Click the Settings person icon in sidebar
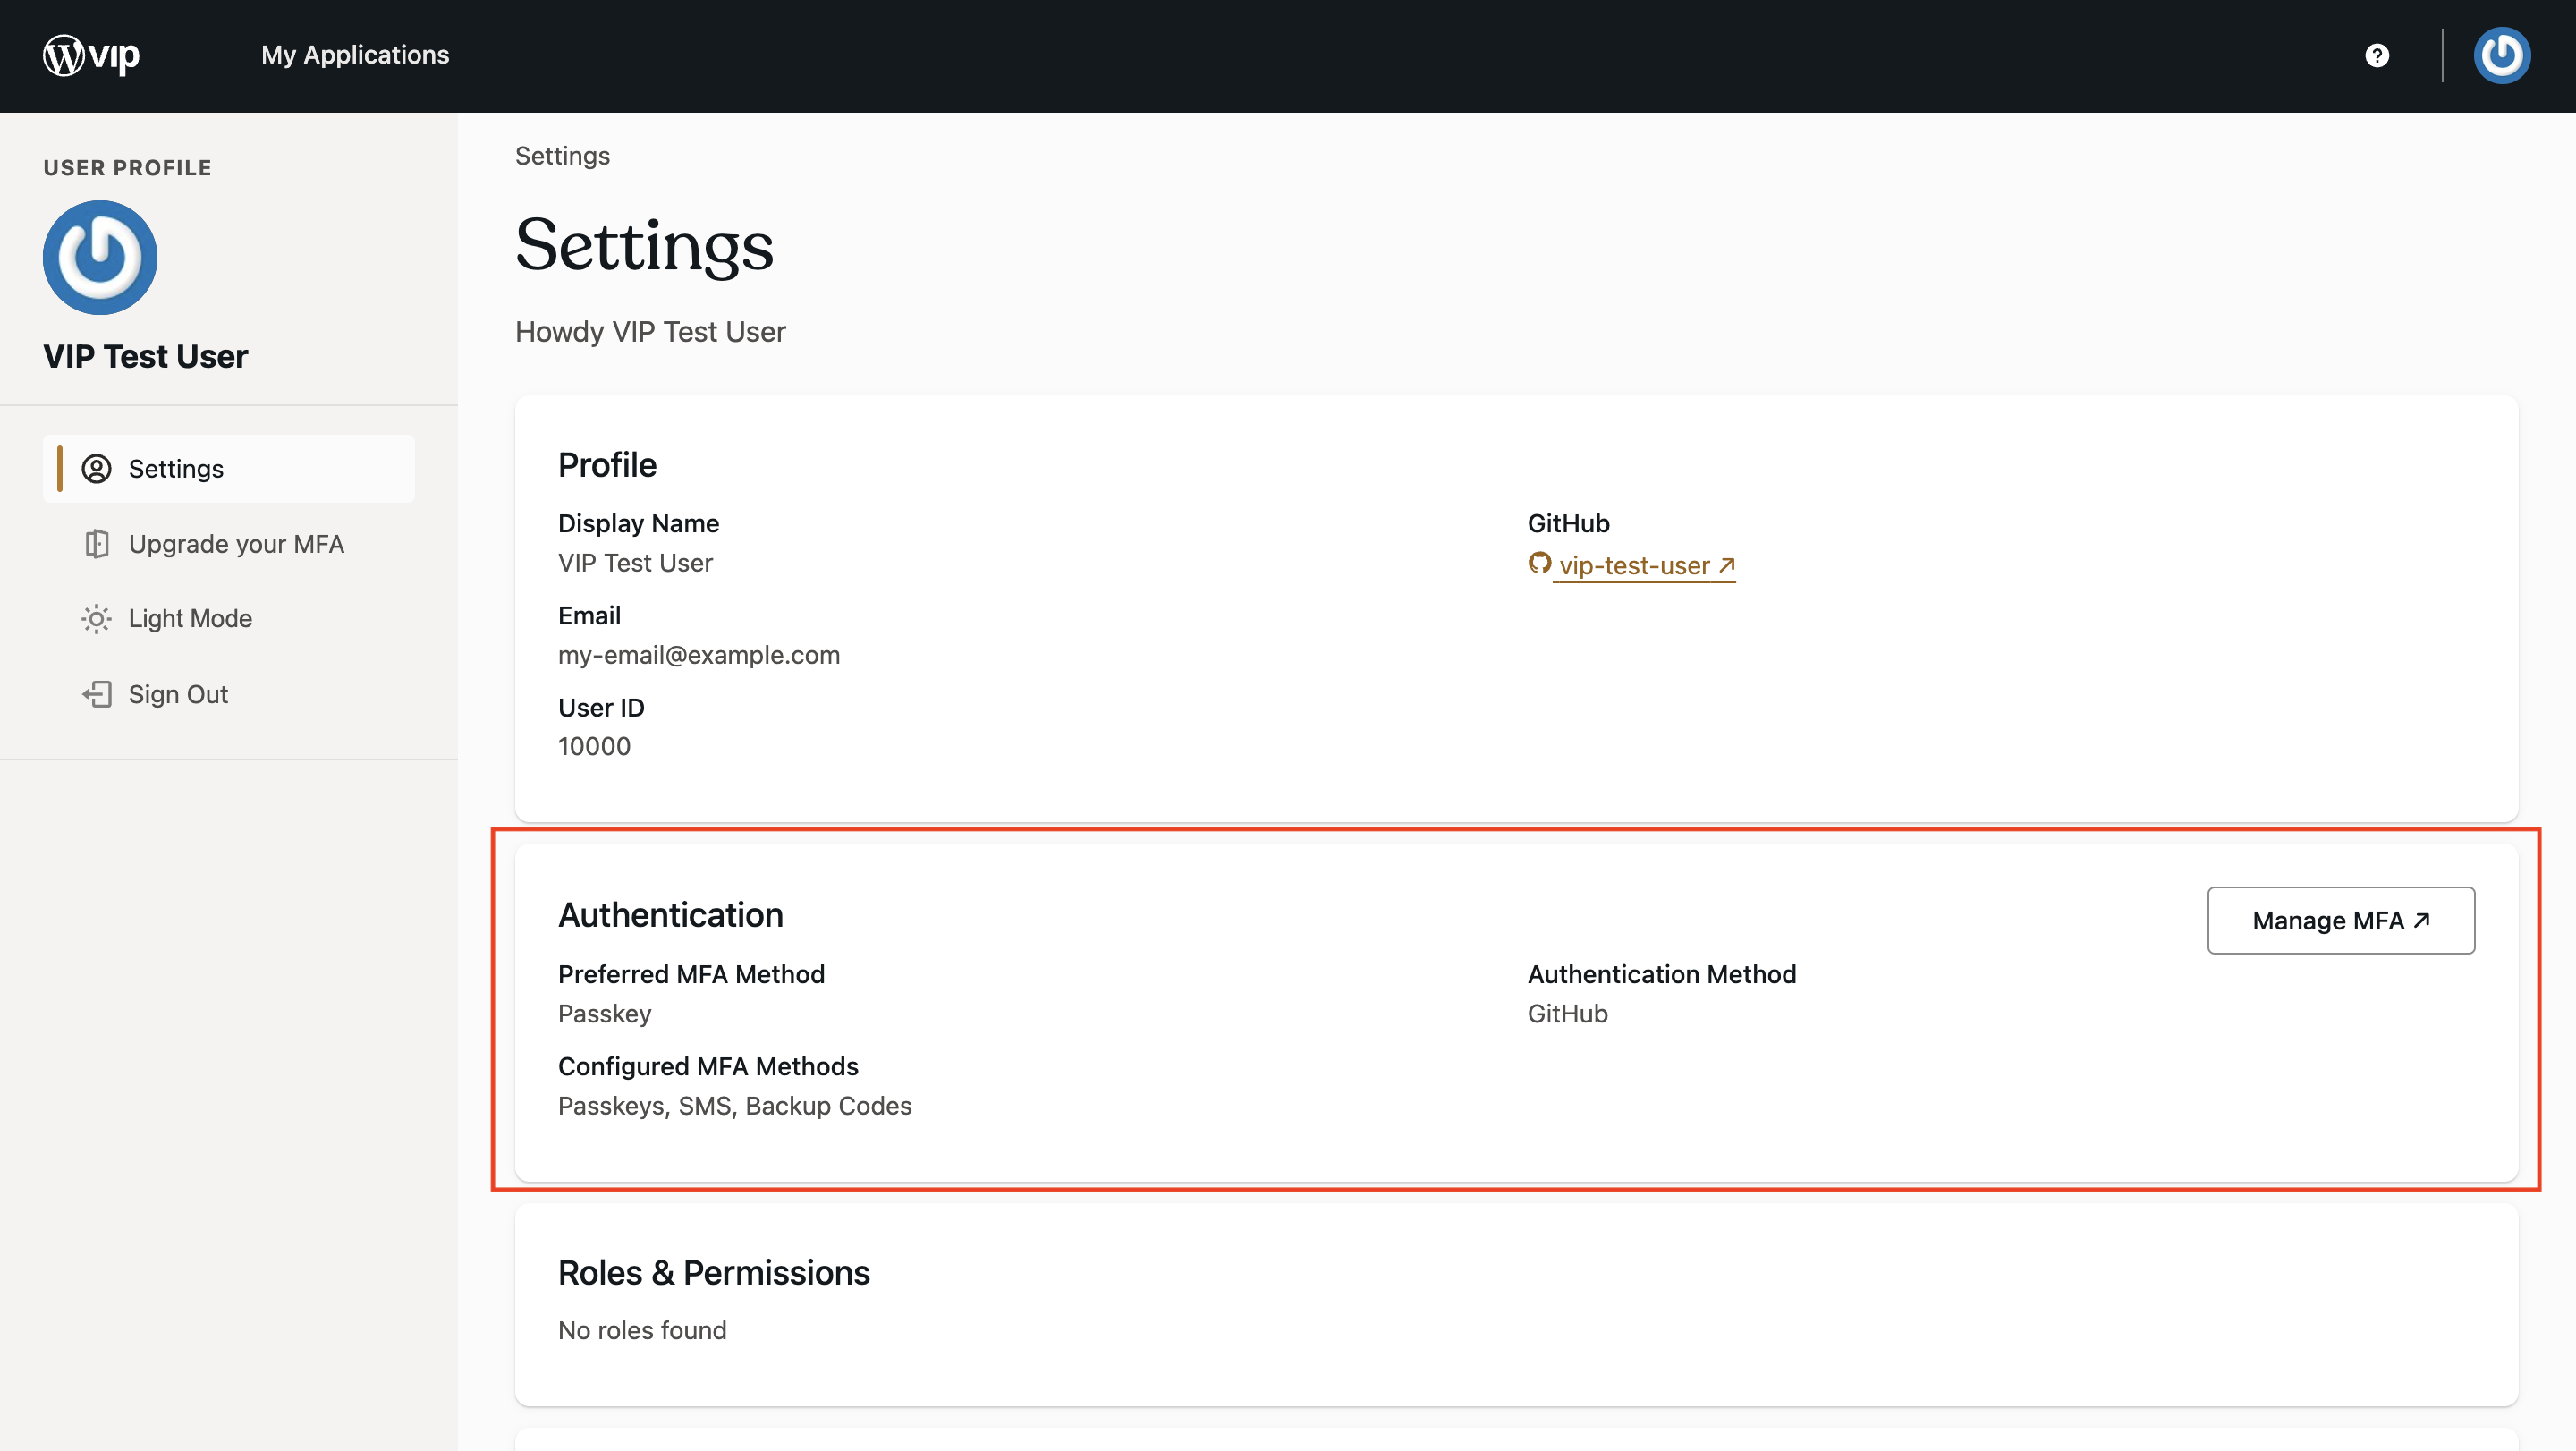 96,469
